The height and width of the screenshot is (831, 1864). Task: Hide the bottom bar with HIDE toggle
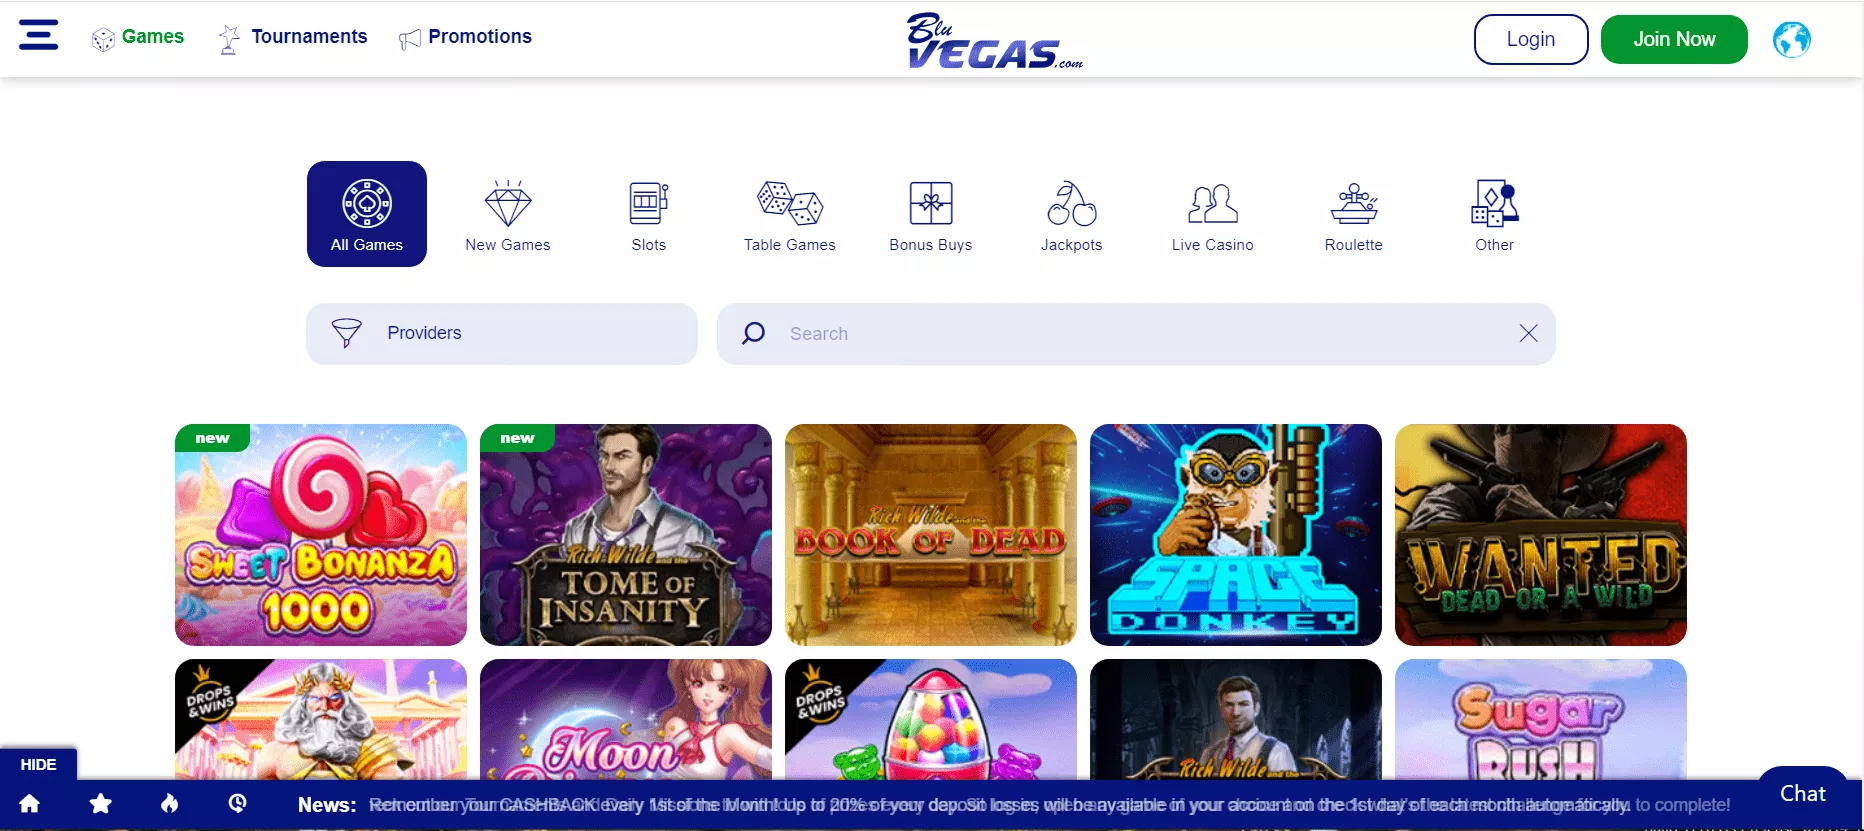(x=38, y=764)
